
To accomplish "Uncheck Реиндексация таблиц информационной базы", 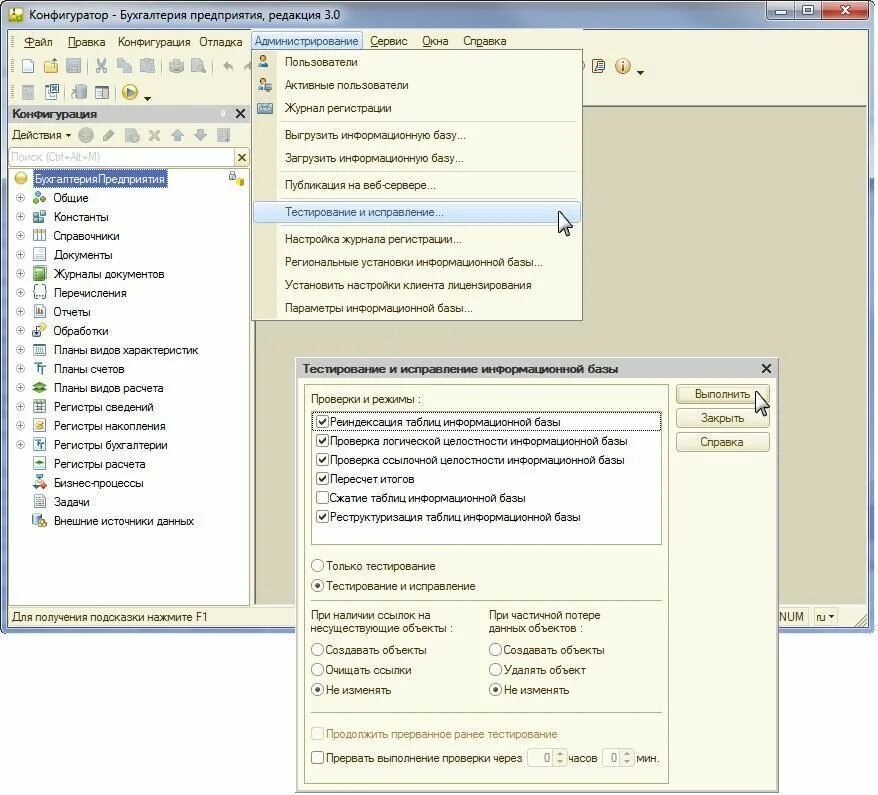I will click(x=322, y=422).
